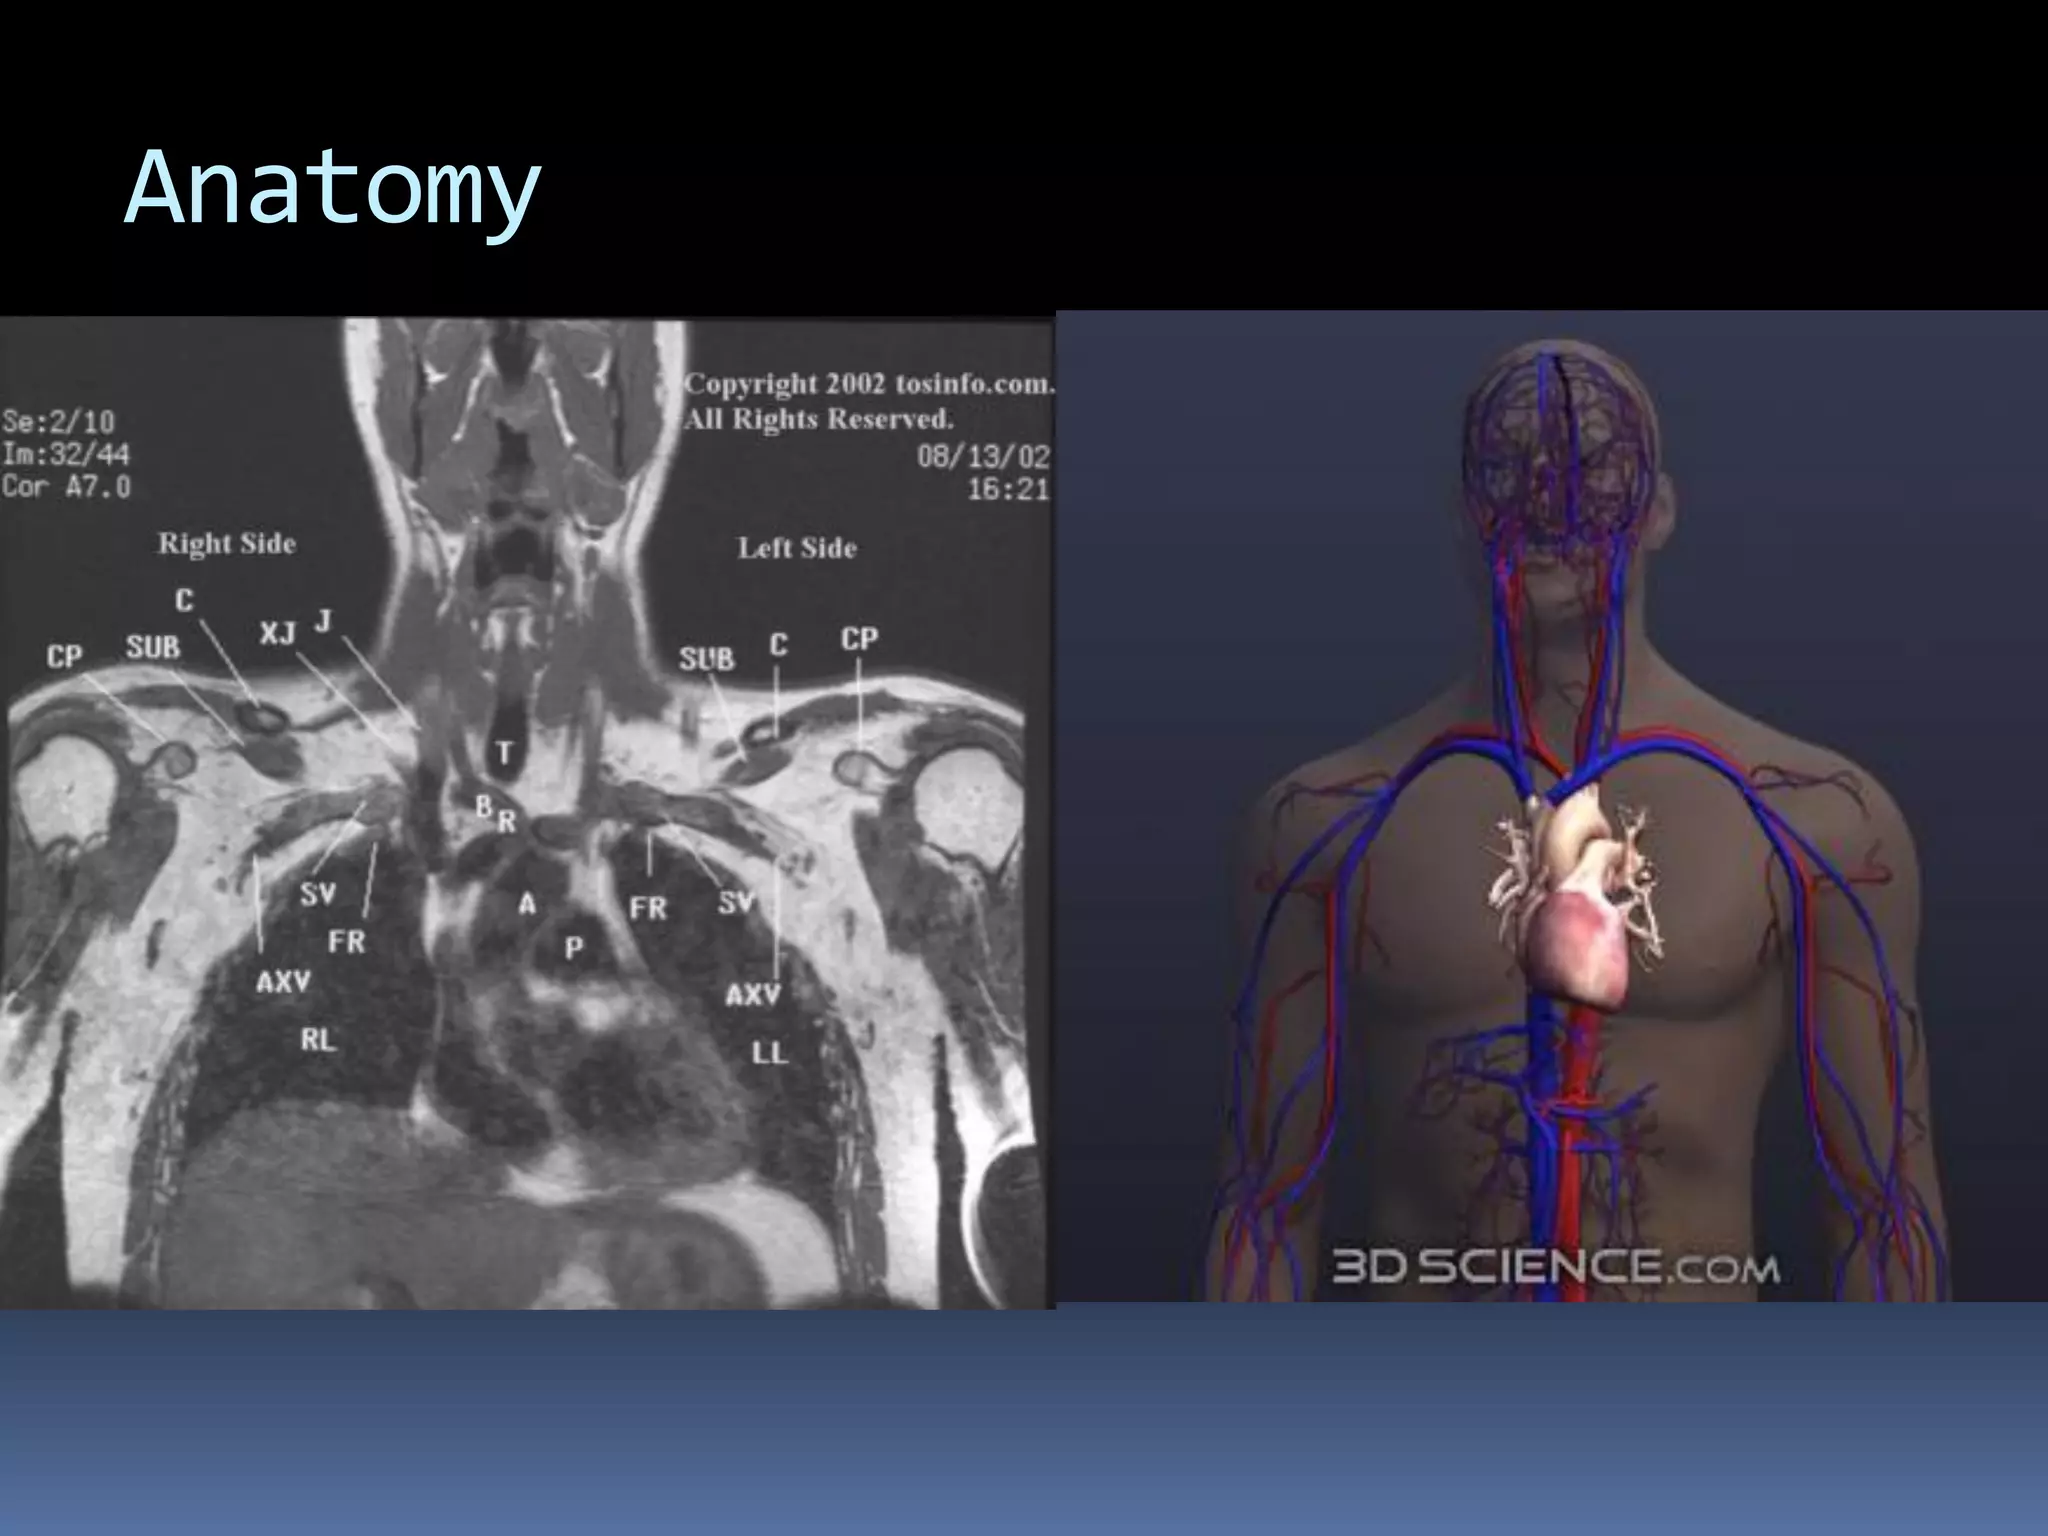This screenshot has height=1536, width=2048.
Task: Click the 'All Rights Reserved.' line
Action: point(818,419)
